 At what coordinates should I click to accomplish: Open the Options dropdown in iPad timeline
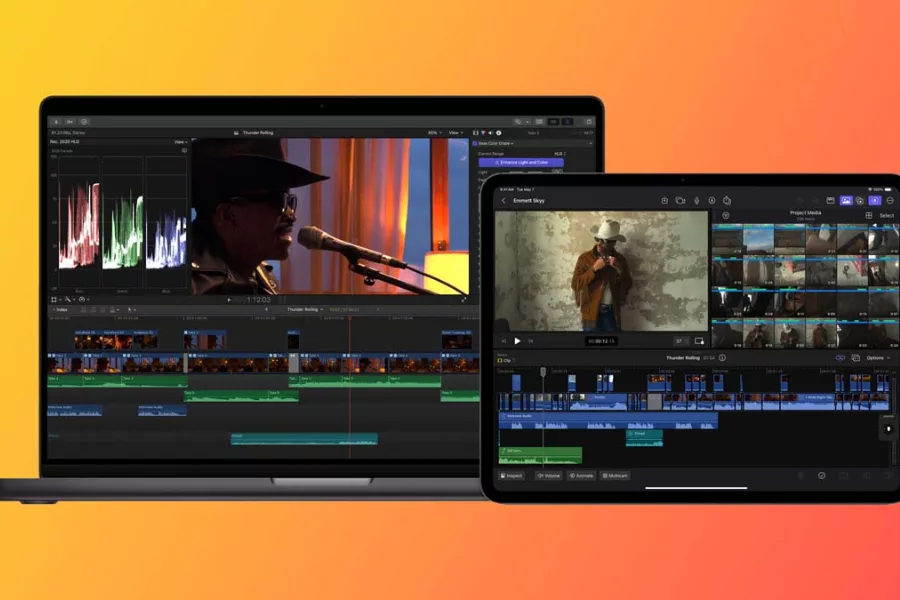pos(878,358)
